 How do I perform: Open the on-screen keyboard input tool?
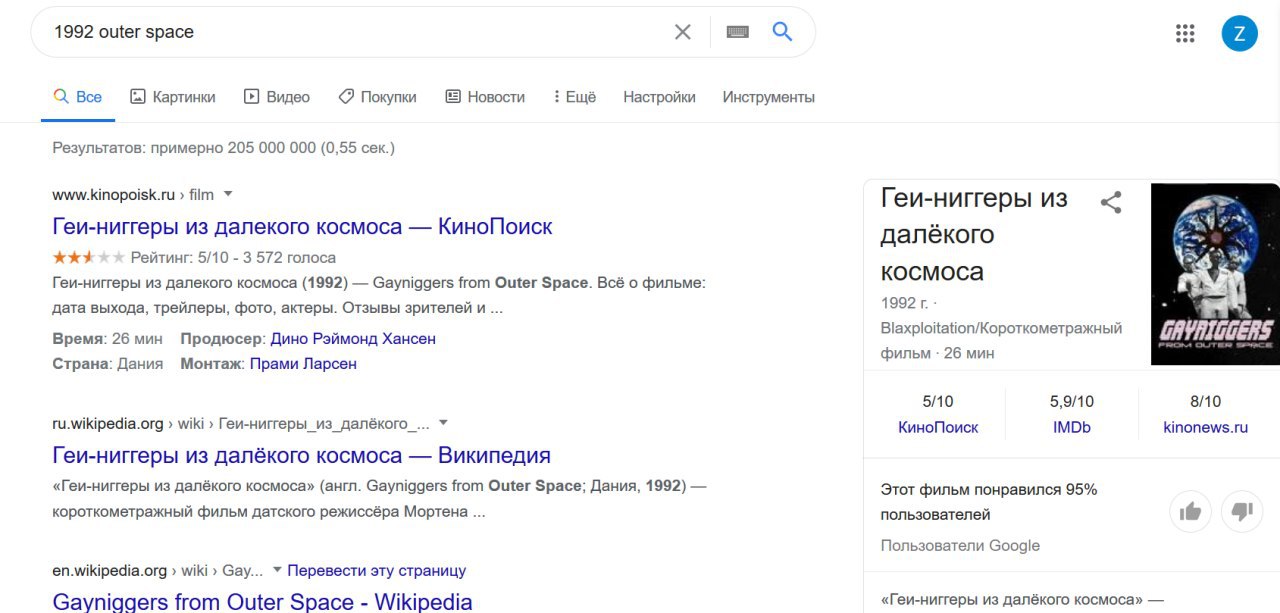click(738, 32)
